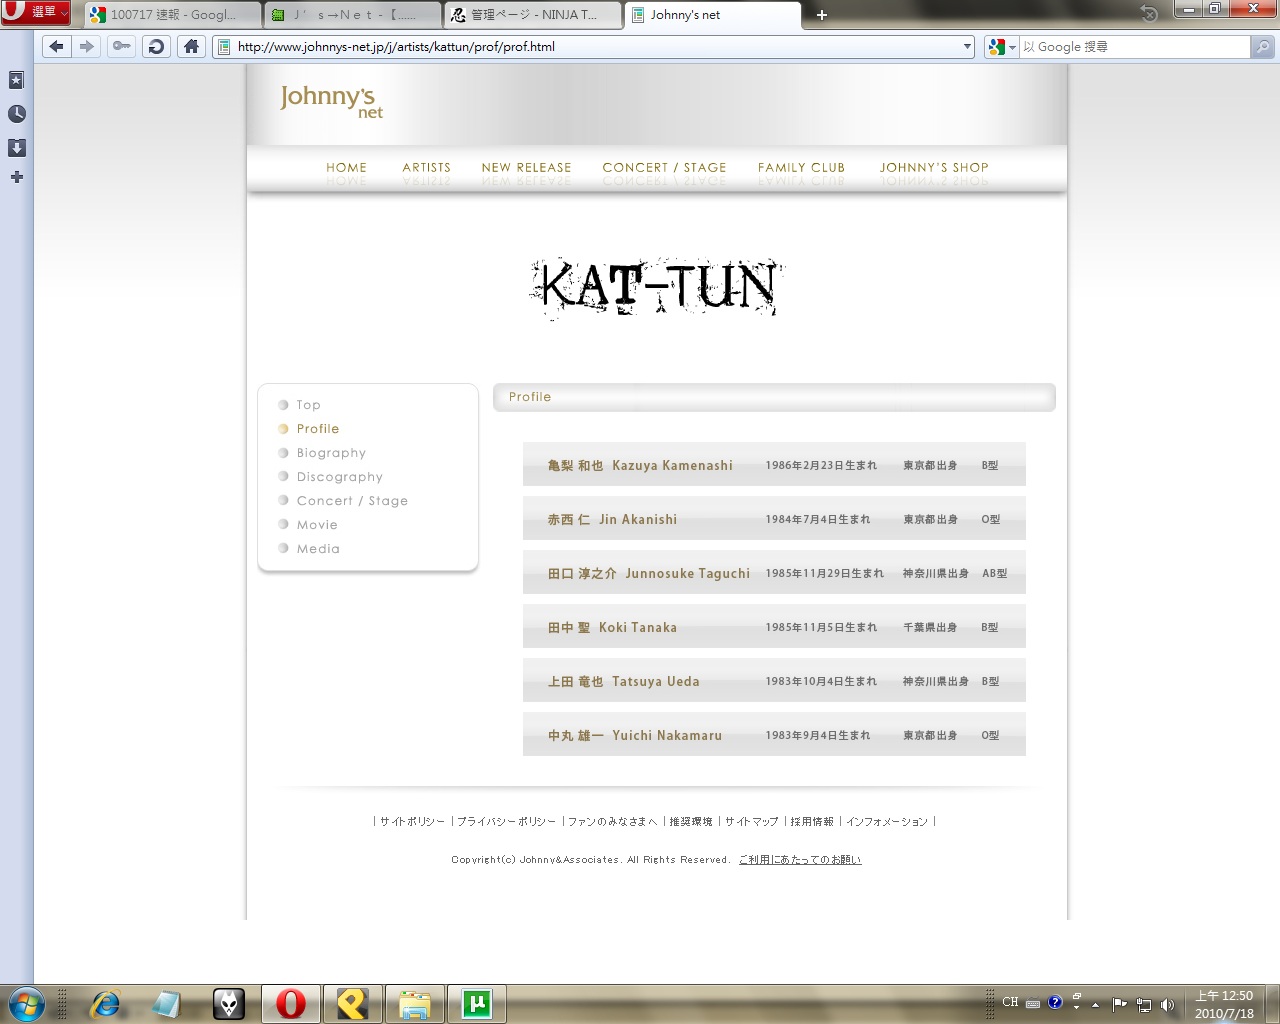Open the History clock panel in sidebar
The width and height of the screenshot is (1280, 1024).
(16, 114)
